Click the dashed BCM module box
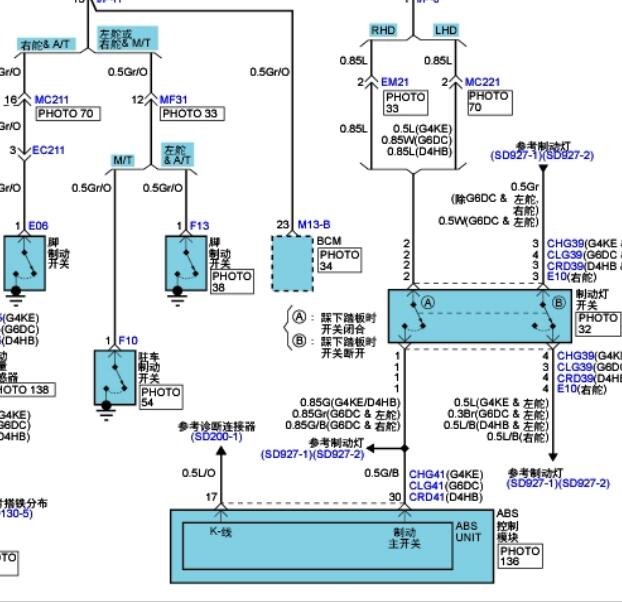The image size is (622, 602). [292, 264]
